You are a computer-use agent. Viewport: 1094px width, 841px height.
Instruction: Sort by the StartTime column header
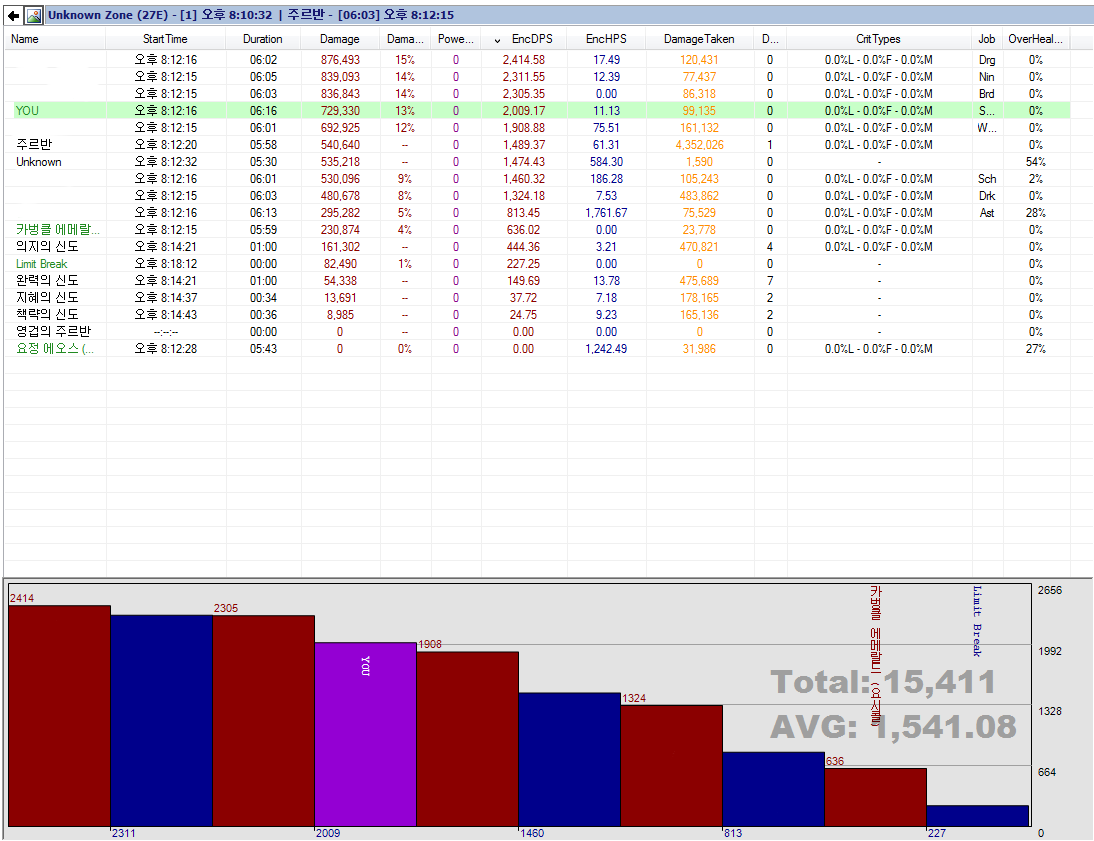[165, 39]
